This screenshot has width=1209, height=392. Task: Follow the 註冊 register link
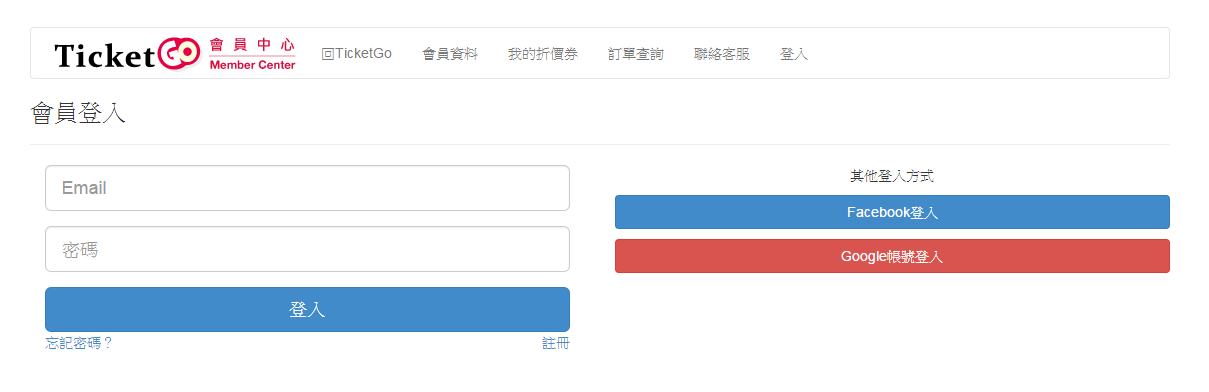[x=556, y=343]
